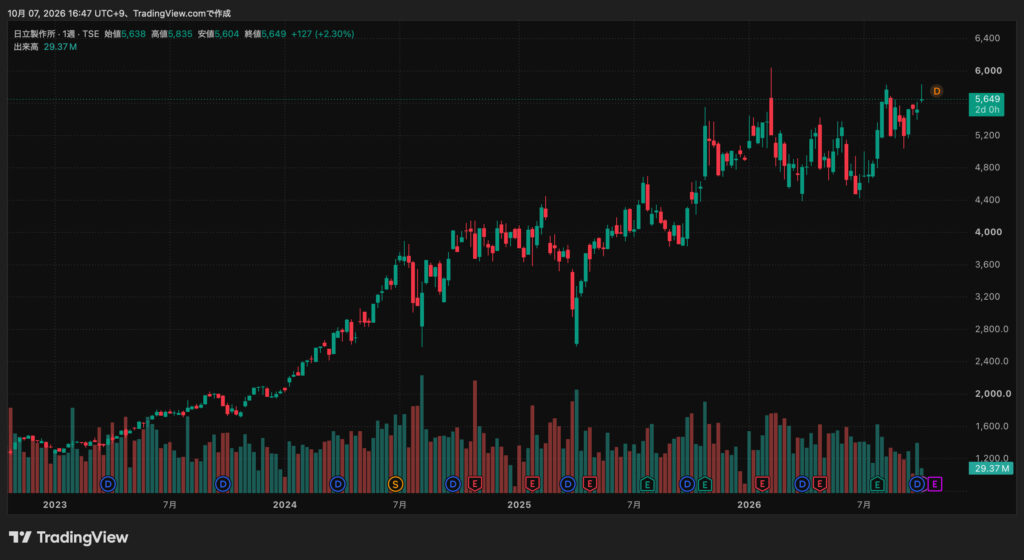This screenshot has width=1024, height=560.
Task: Click the 5,200 price axis label
Action: tap(987, 135)
